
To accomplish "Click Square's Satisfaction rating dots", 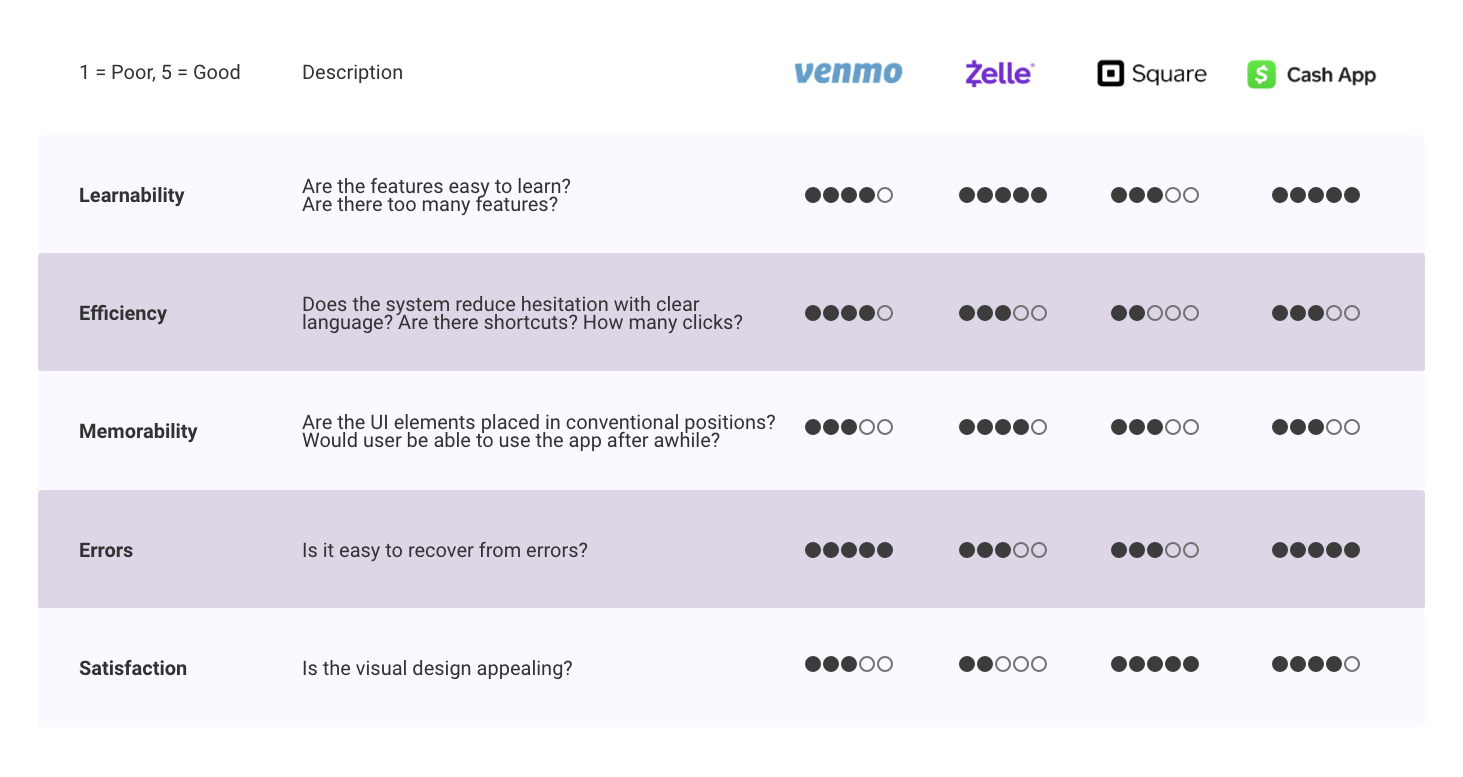I will click(x=1155, y=664).
